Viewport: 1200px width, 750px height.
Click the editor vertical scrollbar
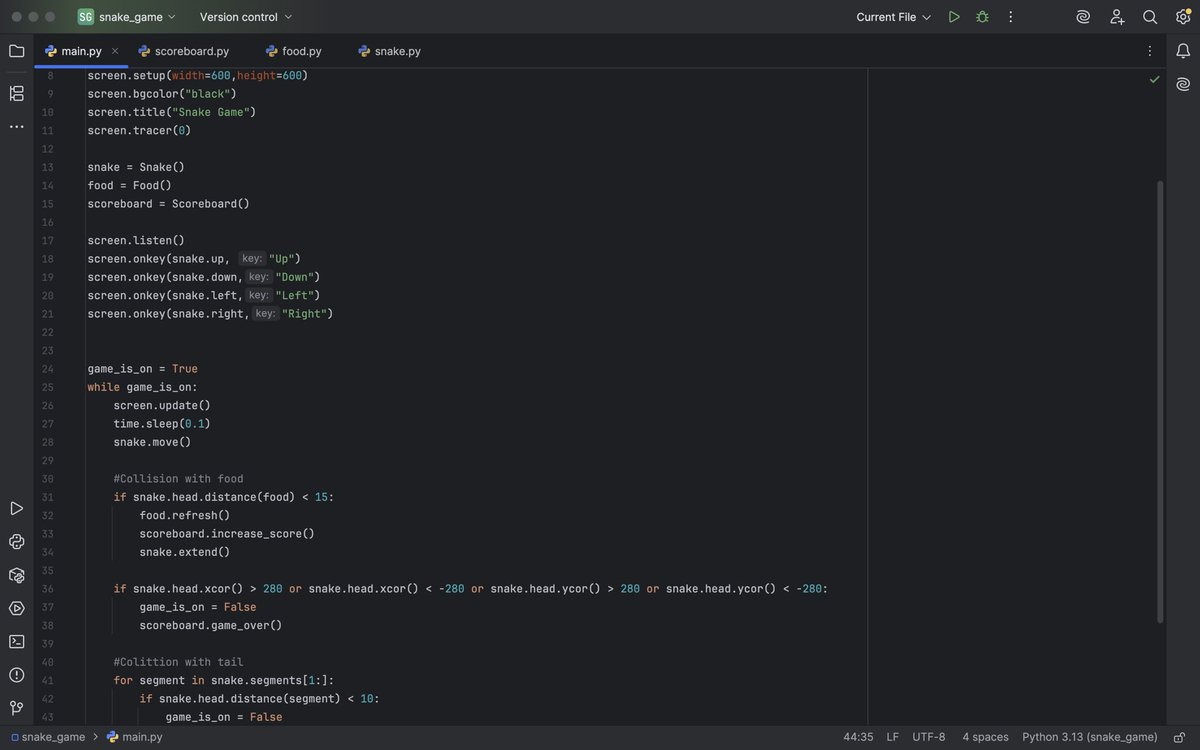pyautogui.click(x=1160, y=400)
